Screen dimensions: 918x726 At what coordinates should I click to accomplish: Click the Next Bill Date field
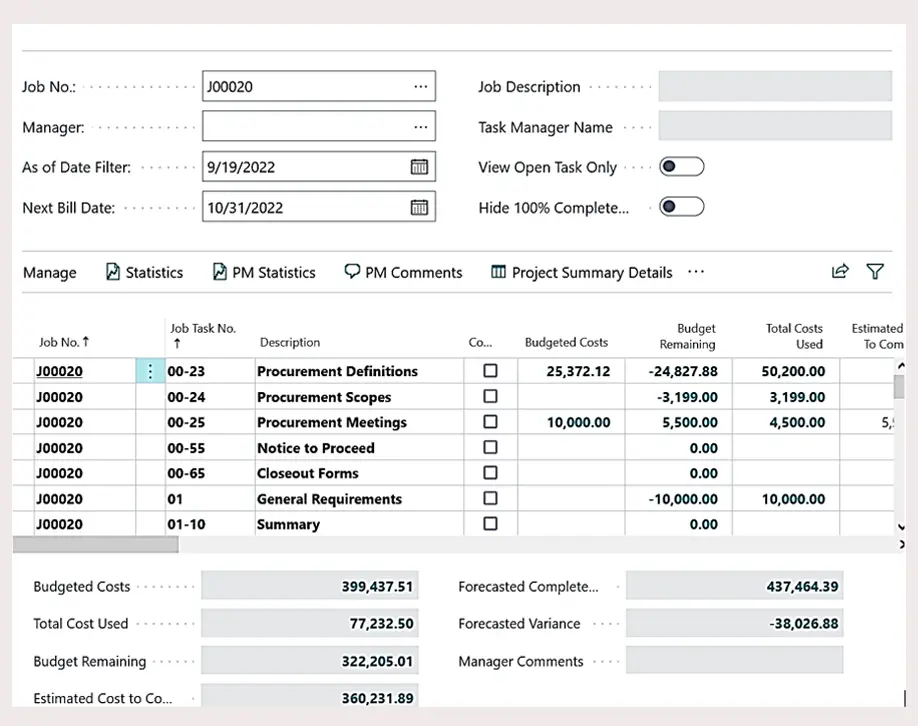pyautogui.click(x=318, y=207)
